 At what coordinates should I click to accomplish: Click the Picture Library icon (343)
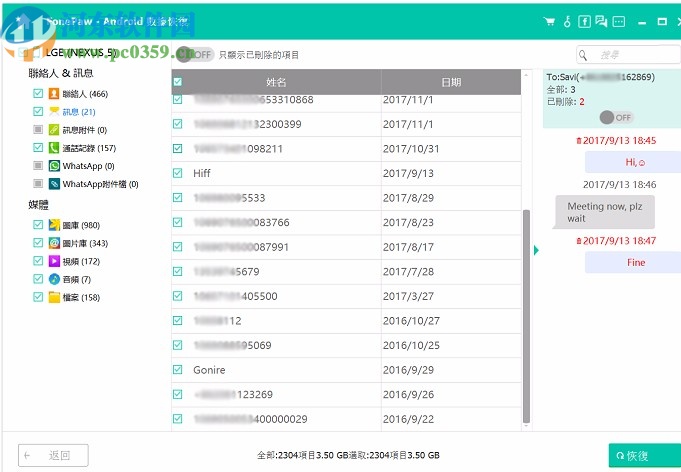(x=54, y=243)
